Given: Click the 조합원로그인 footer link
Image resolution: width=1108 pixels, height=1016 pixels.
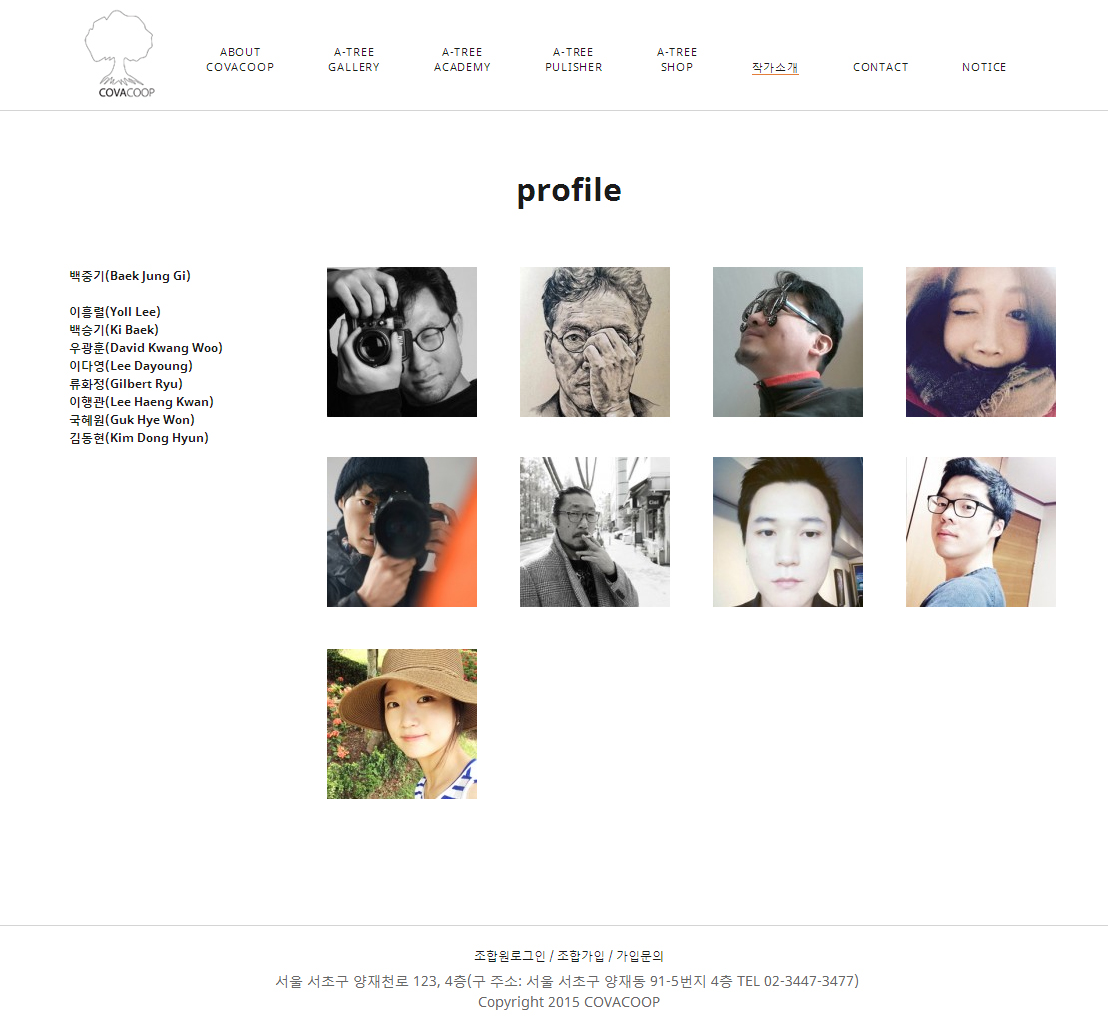Looking at the screenshot, I should (509, 956).
